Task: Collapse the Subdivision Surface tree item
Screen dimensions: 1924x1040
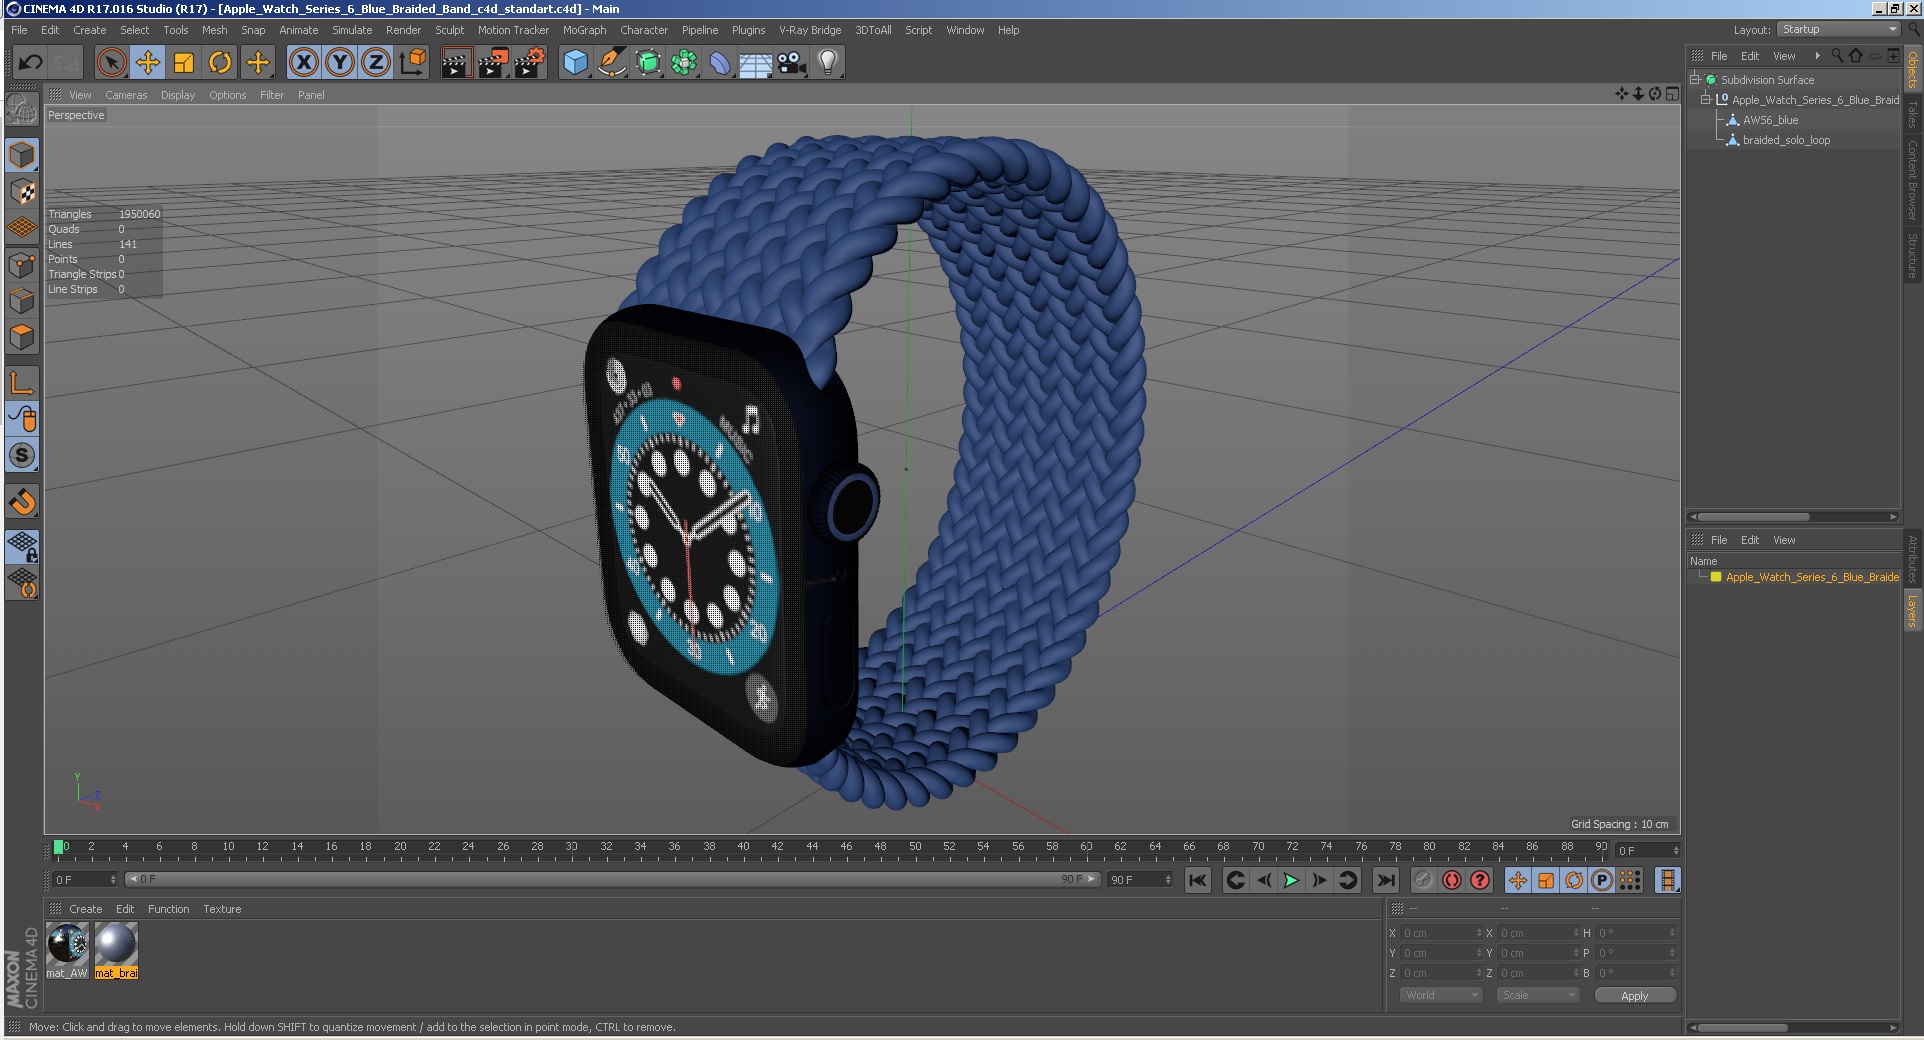Action: [x=1695, y=79]
